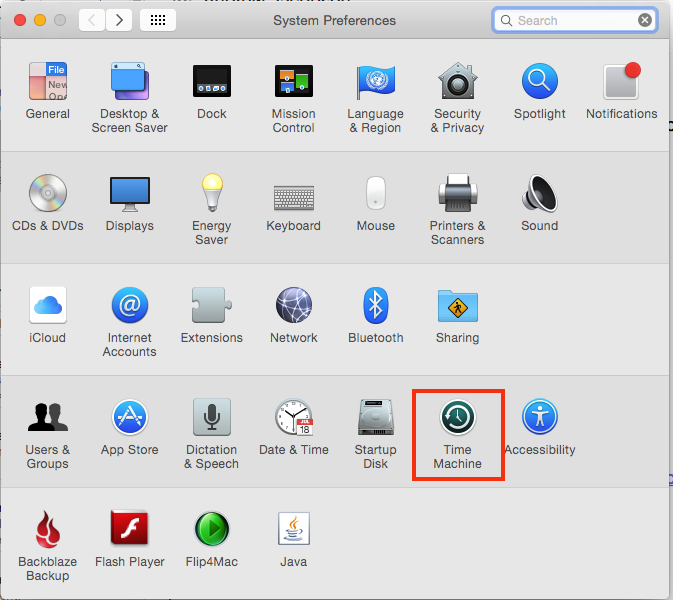Click the Show All grid button
This screenshot has width=673, height=600.
coord(158,20)
